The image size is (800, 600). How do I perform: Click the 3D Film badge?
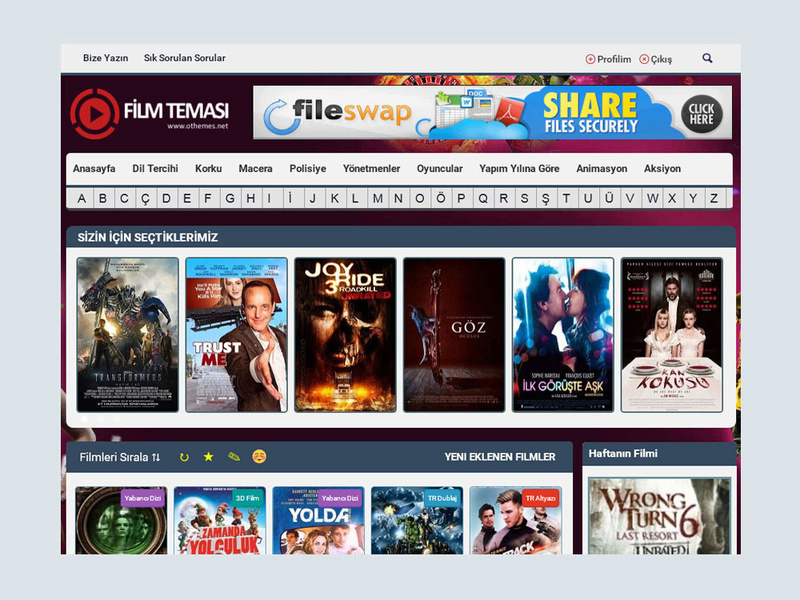click(x=247, y=498)
